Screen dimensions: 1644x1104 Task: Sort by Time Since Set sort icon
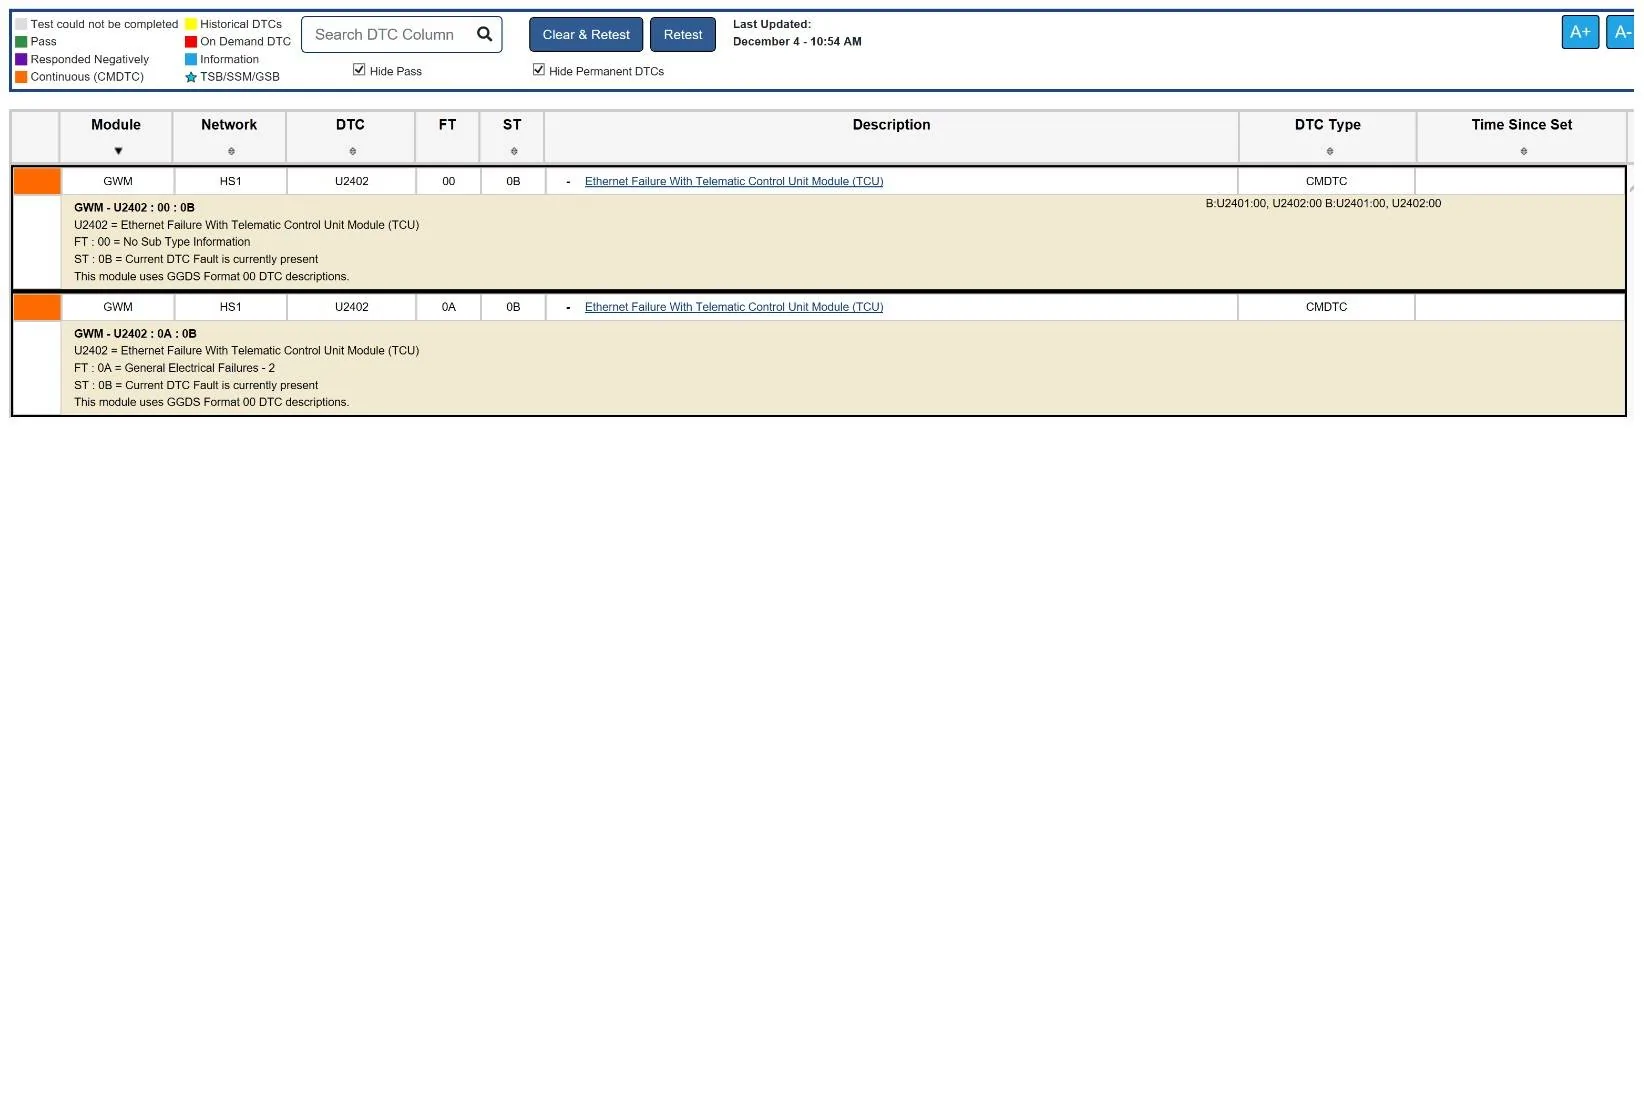tap(1523, 151)
